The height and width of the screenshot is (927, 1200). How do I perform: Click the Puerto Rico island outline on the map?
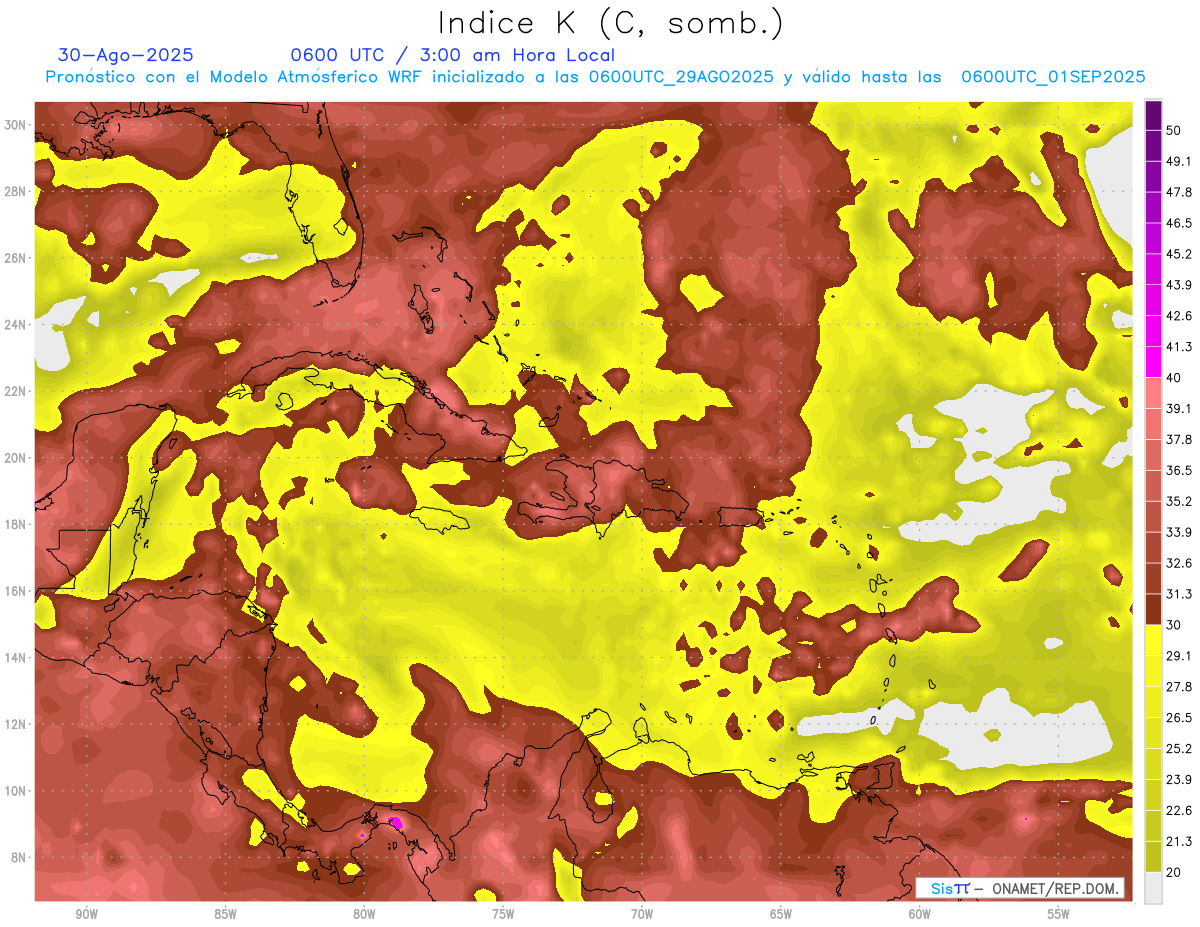[743, 516]
